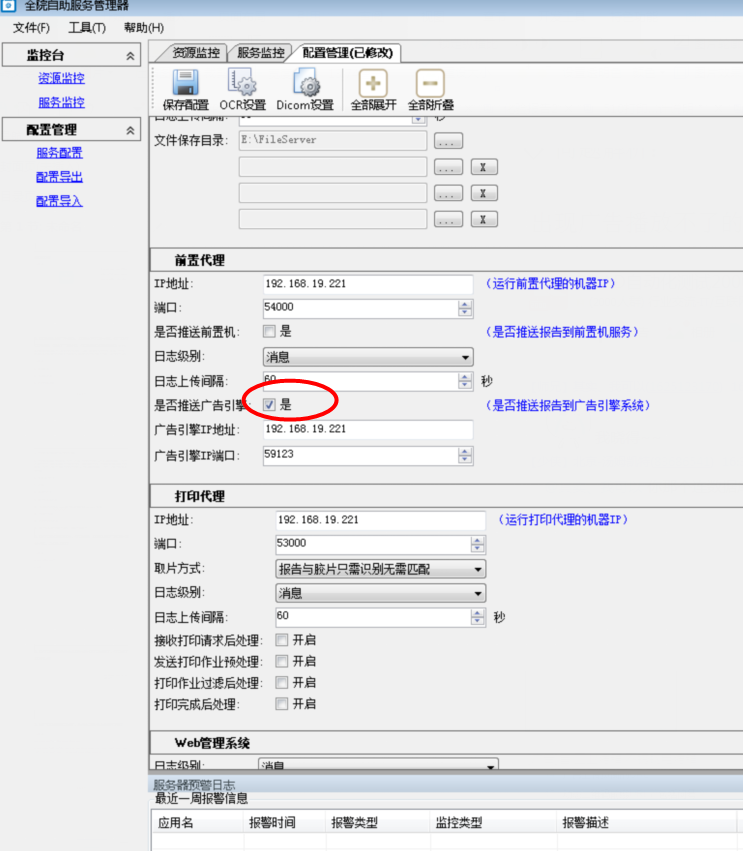Click the 广告引擎IP地址 input field
The image size is (743, 851).
pos(367,429)
